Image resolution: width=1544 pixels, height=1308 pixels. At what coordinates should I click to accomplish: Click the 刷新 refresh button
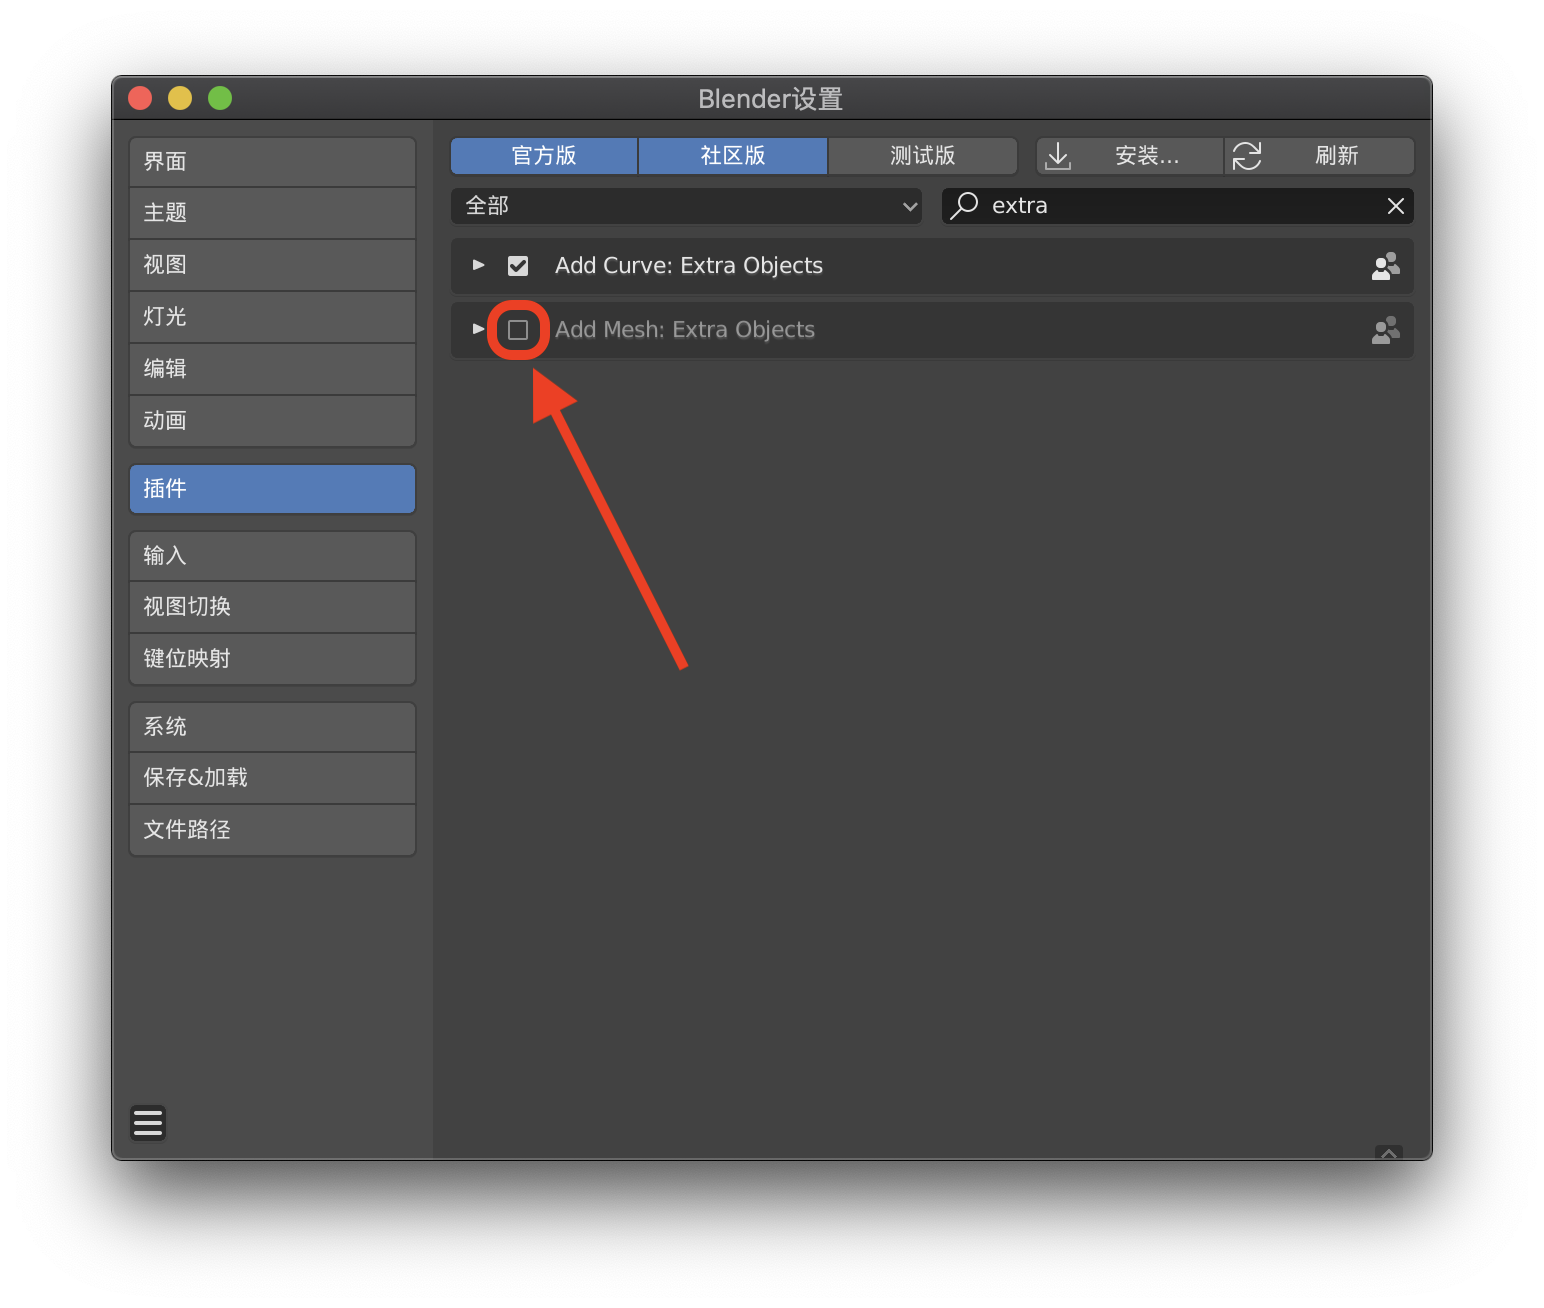[1320, 156]
